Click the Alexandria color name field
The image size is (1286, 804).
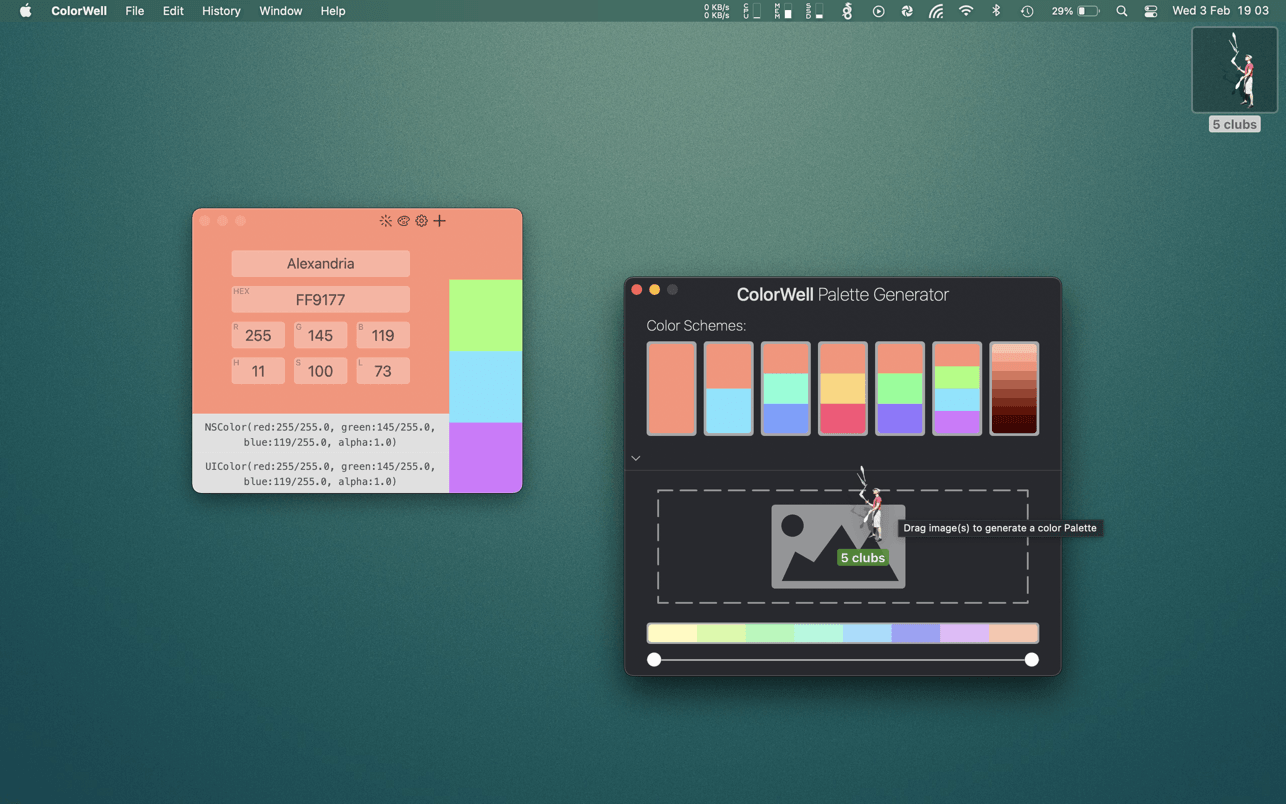click(320, 264)
